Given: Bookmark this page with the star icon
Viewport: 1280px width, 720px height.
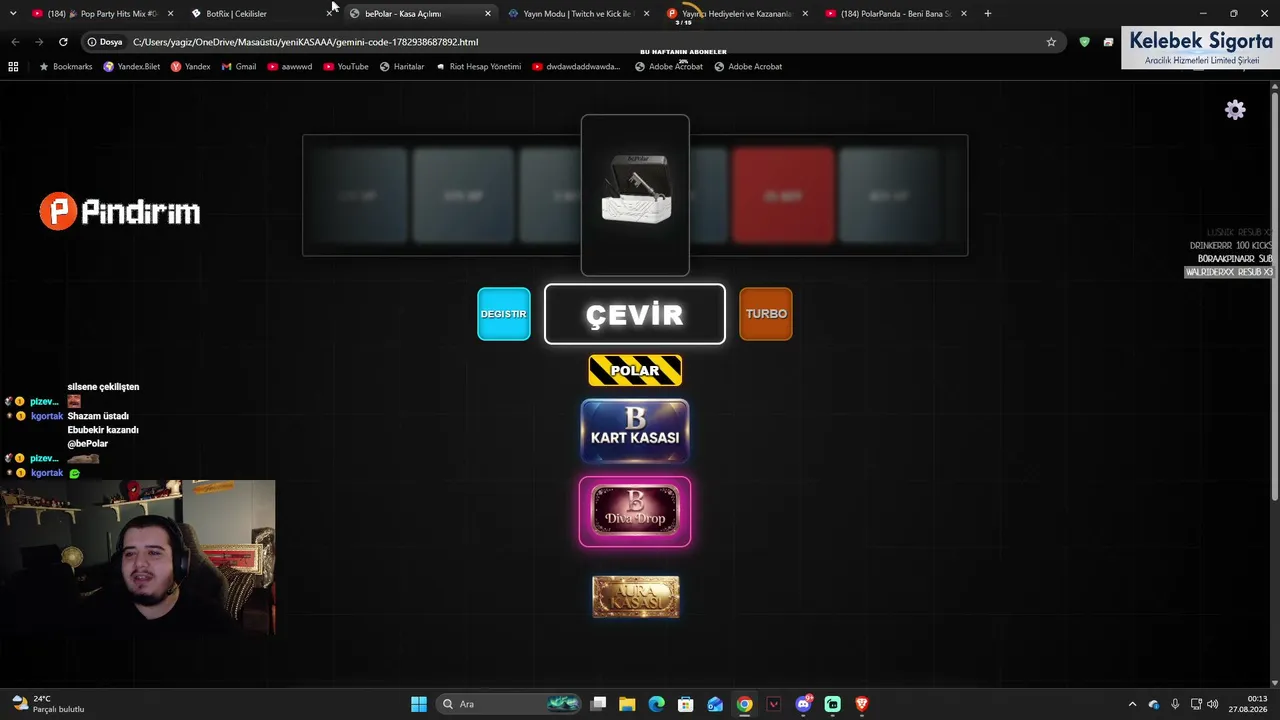Looking at the screenshot, I should (x=1051, y=42).
